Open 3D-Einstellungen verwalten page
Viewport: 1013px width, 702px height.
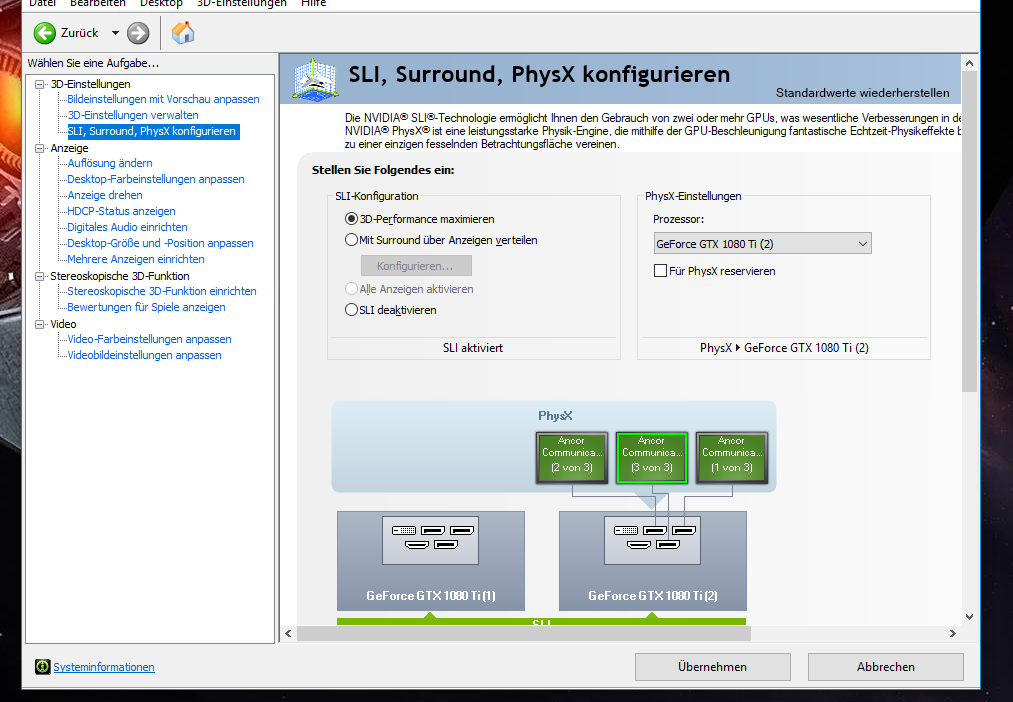tap(133, 115)
